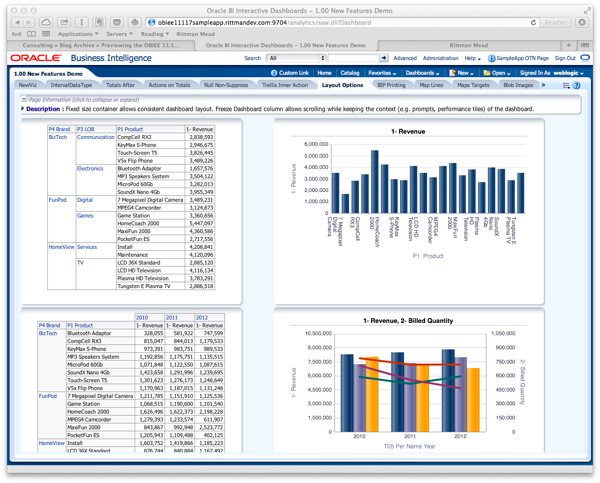Open the Favorites dropdown menu
Image resolution: width=600 pixels, height=483 pixels.
382,73
